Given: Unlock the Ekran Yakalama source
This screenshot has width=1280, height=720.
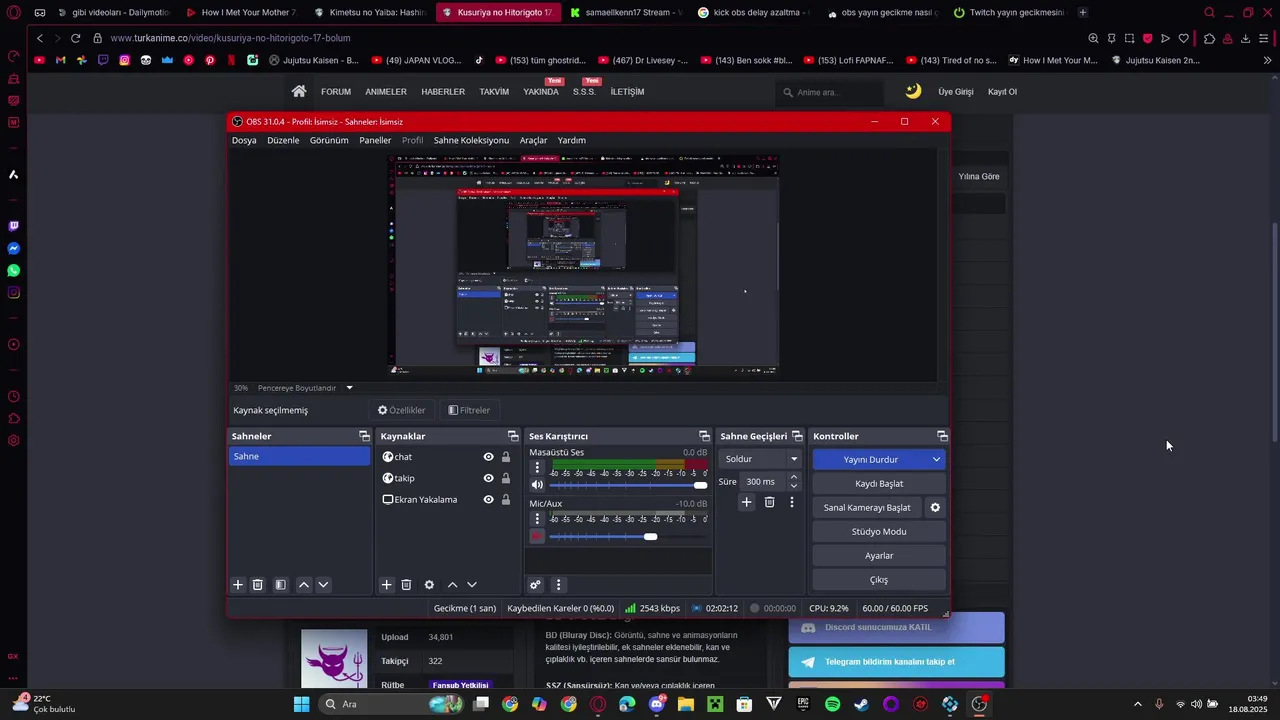Looking at the screenshot, I should pyautogui.click(x=506, y=500).
